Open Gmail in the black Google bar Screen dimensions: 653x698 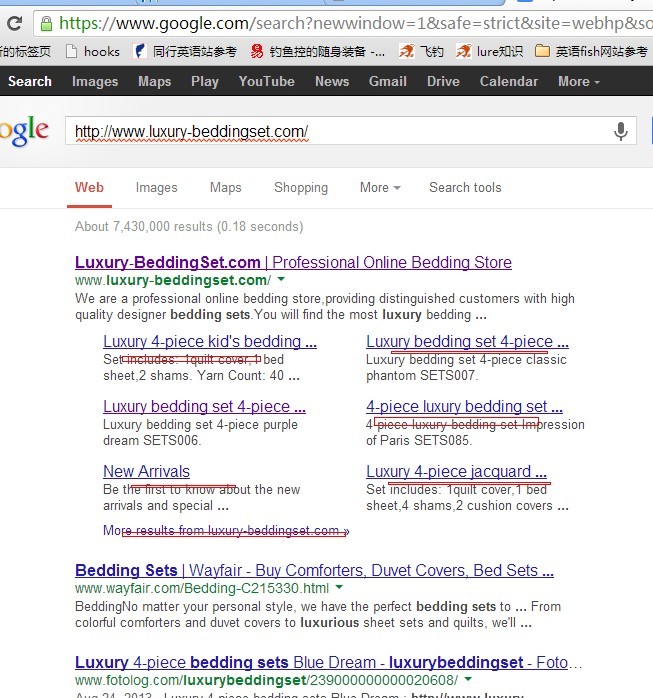pos(388,81)
